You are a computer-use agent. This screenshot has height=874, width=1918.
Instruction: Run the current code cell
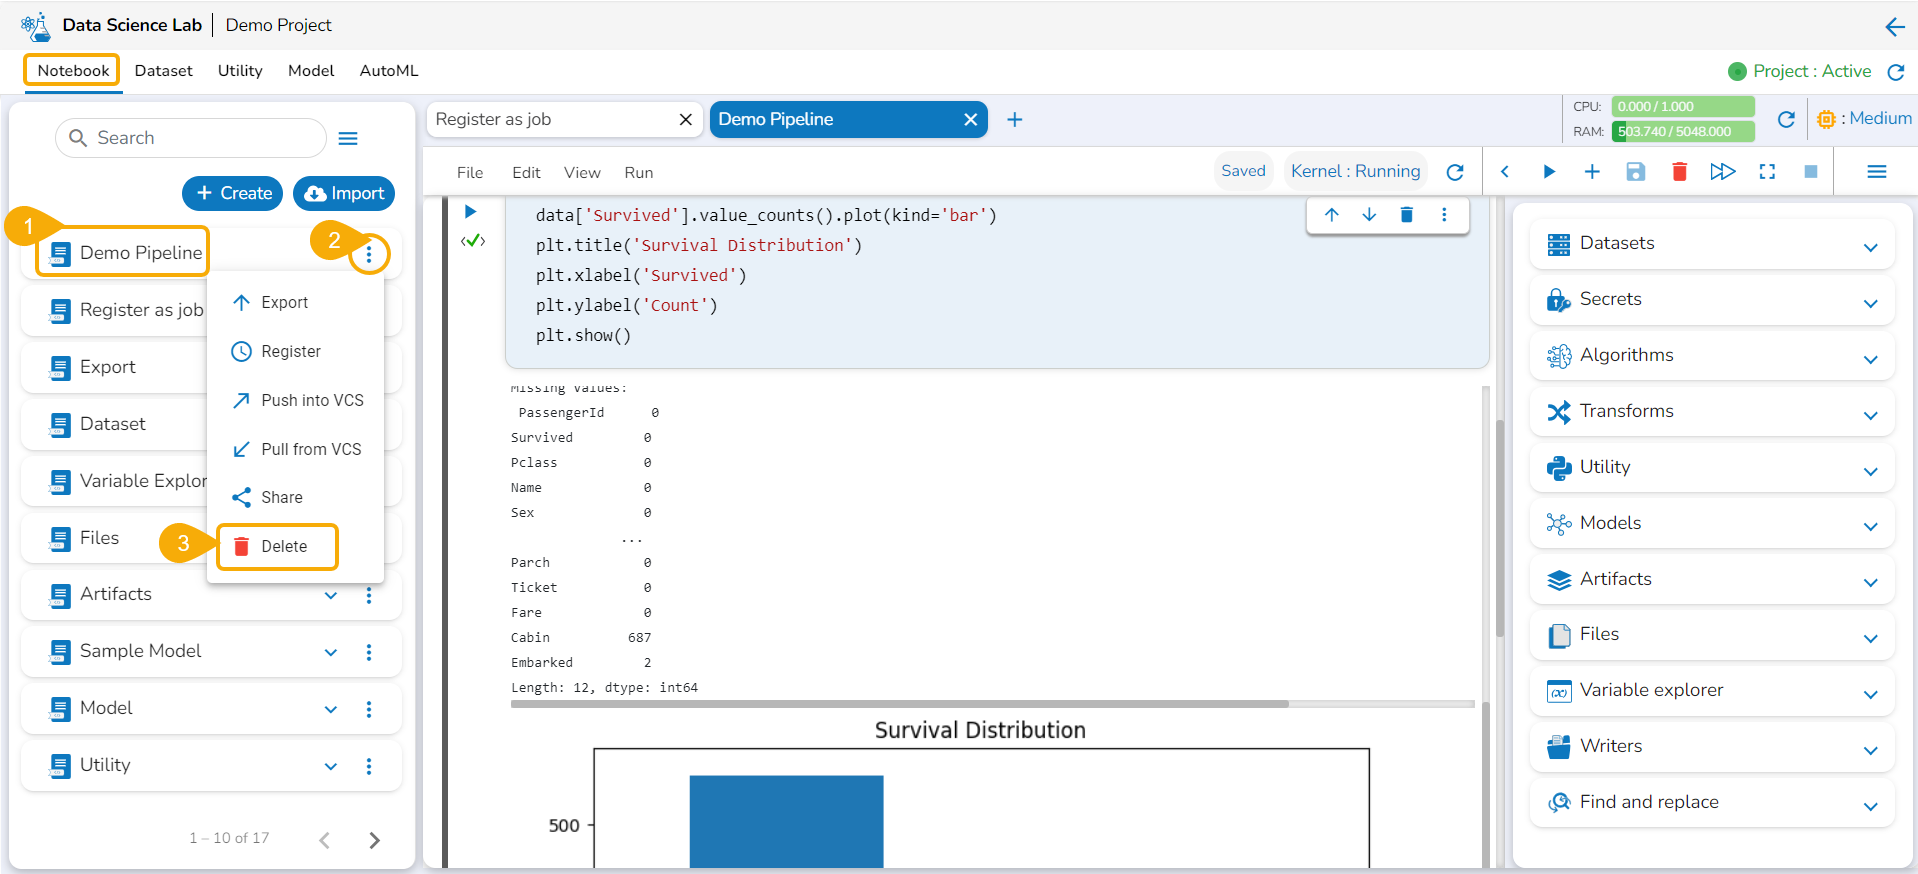click(470, 212)
